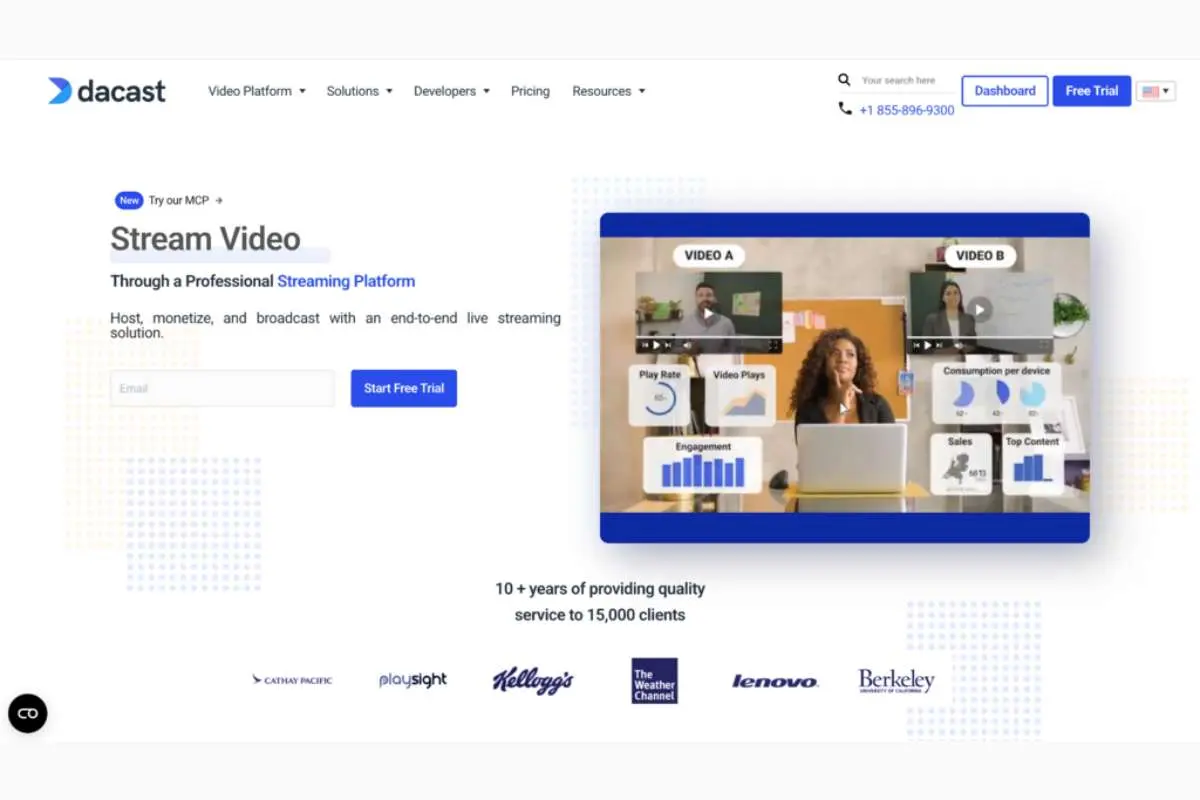Screen dimensions: 1200x800
Task: Expand the Video Platform menu
Action: coord(257,91)
